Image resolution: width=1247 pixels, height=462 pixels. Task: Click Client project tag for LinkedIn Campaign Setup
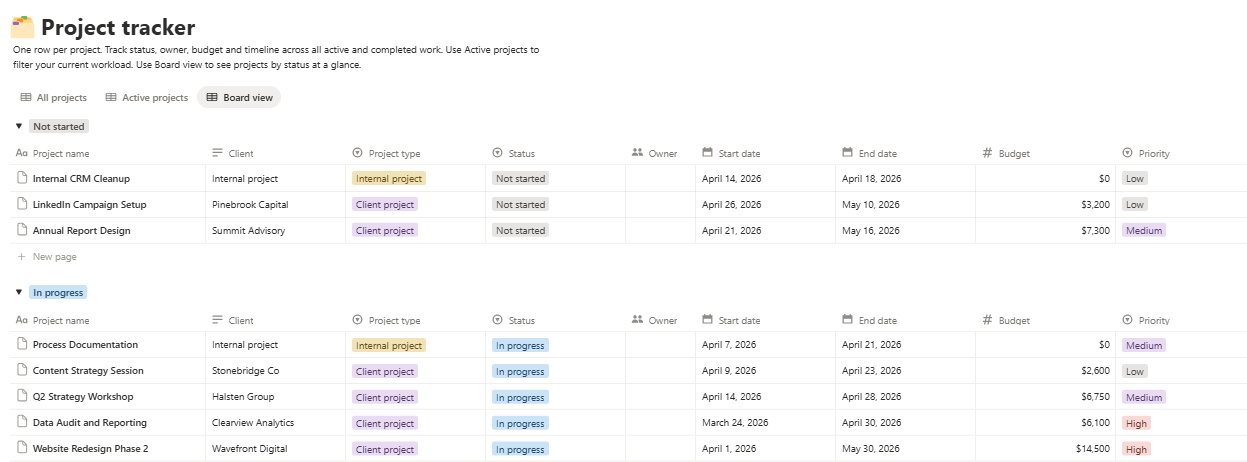click(x=385, y=204)
